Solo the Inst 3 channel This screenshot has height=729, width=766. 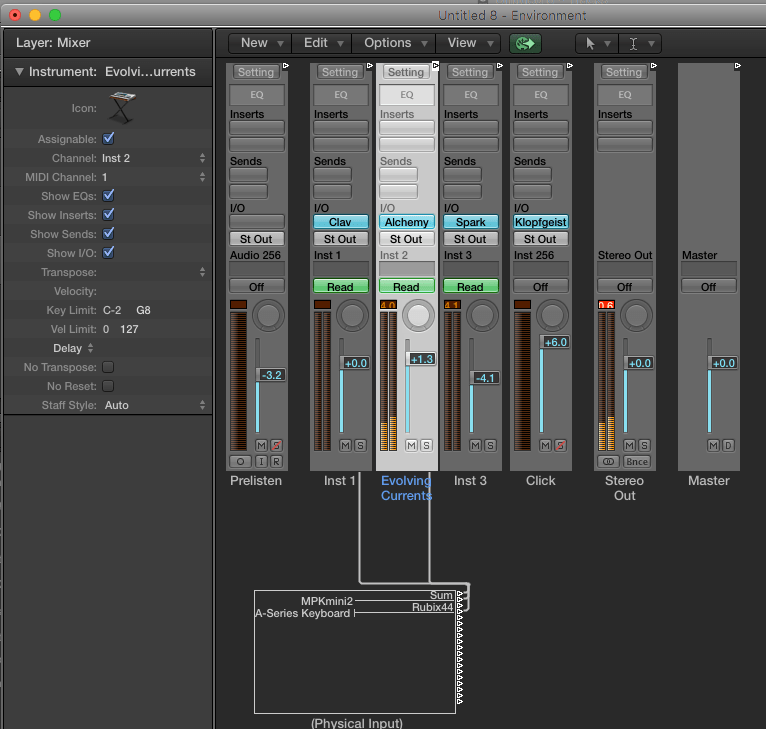pyautogui.click(x=490, y=445)
